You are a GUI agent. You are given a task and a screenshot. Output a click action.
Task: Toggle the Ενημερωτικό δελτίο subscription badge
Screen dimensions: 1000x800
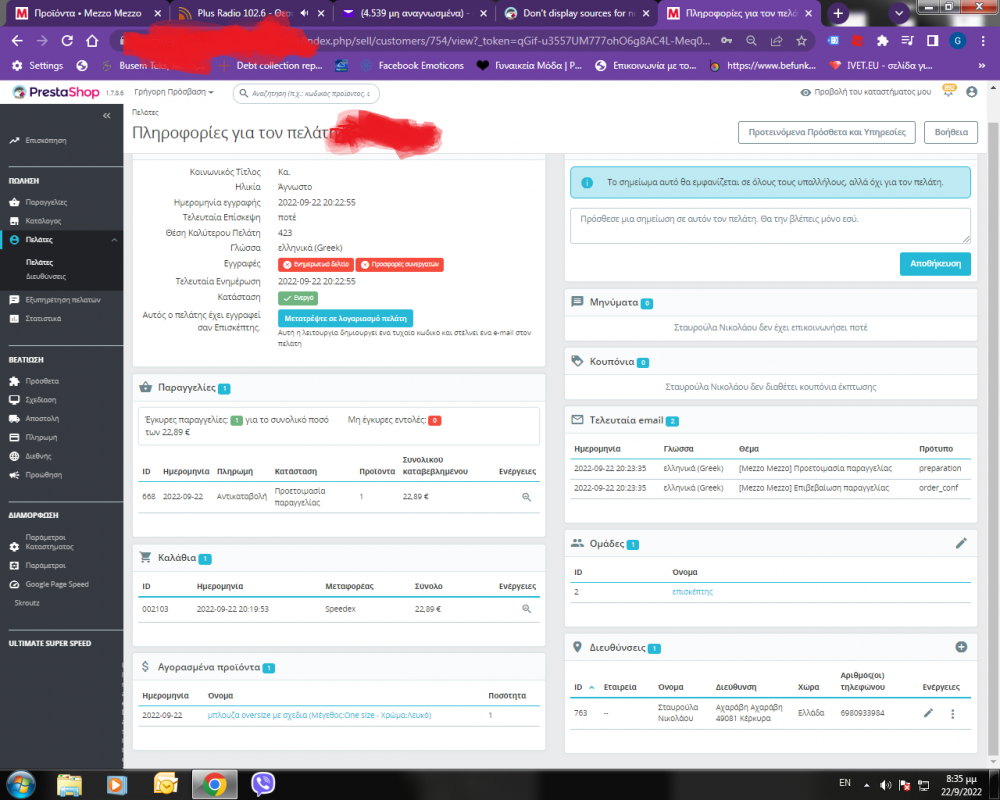pos(316,264)
